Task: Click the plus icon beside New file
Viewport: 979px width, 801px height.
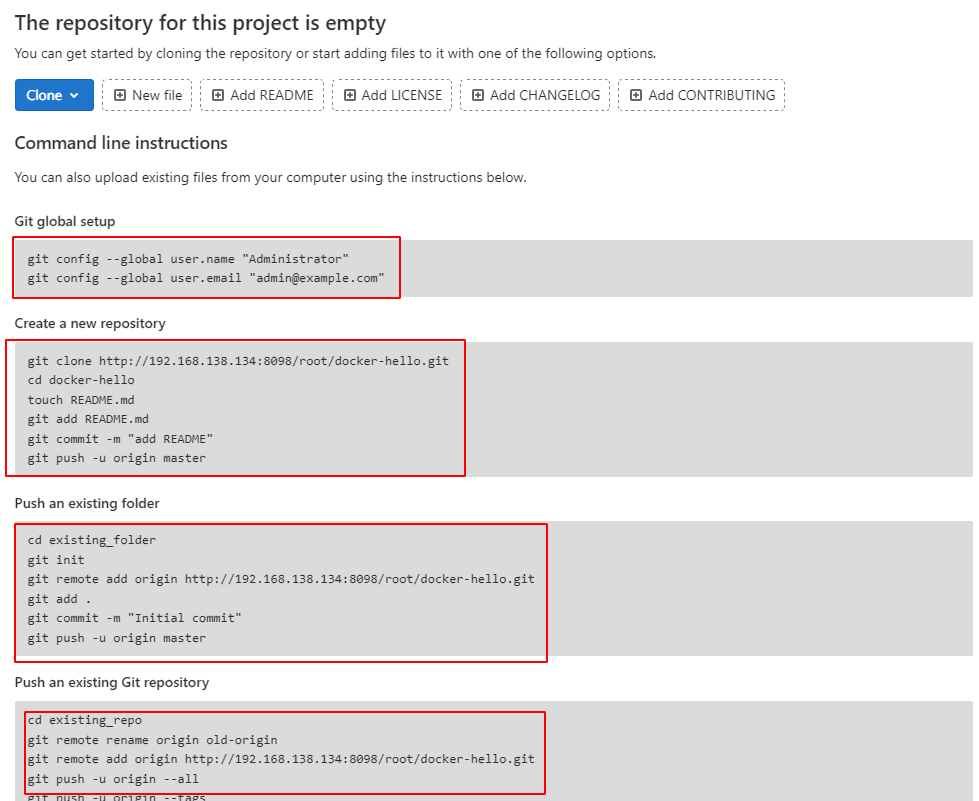Action: point(120,96)
